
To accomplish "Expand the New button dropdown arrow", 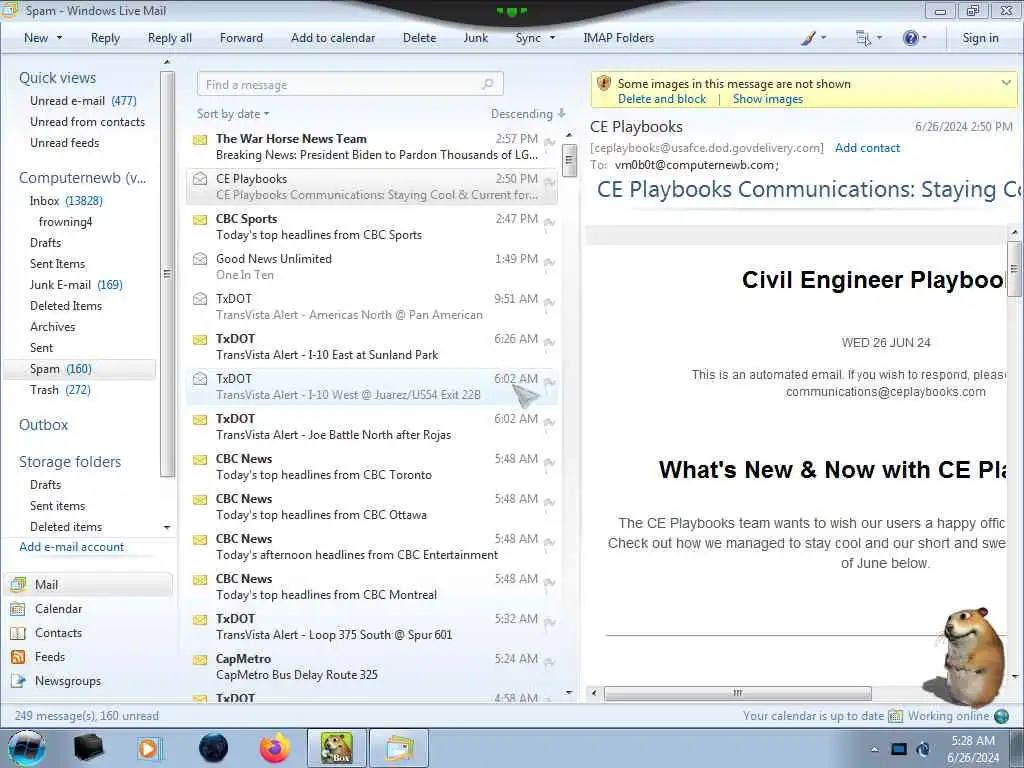I will click(59, 38).
